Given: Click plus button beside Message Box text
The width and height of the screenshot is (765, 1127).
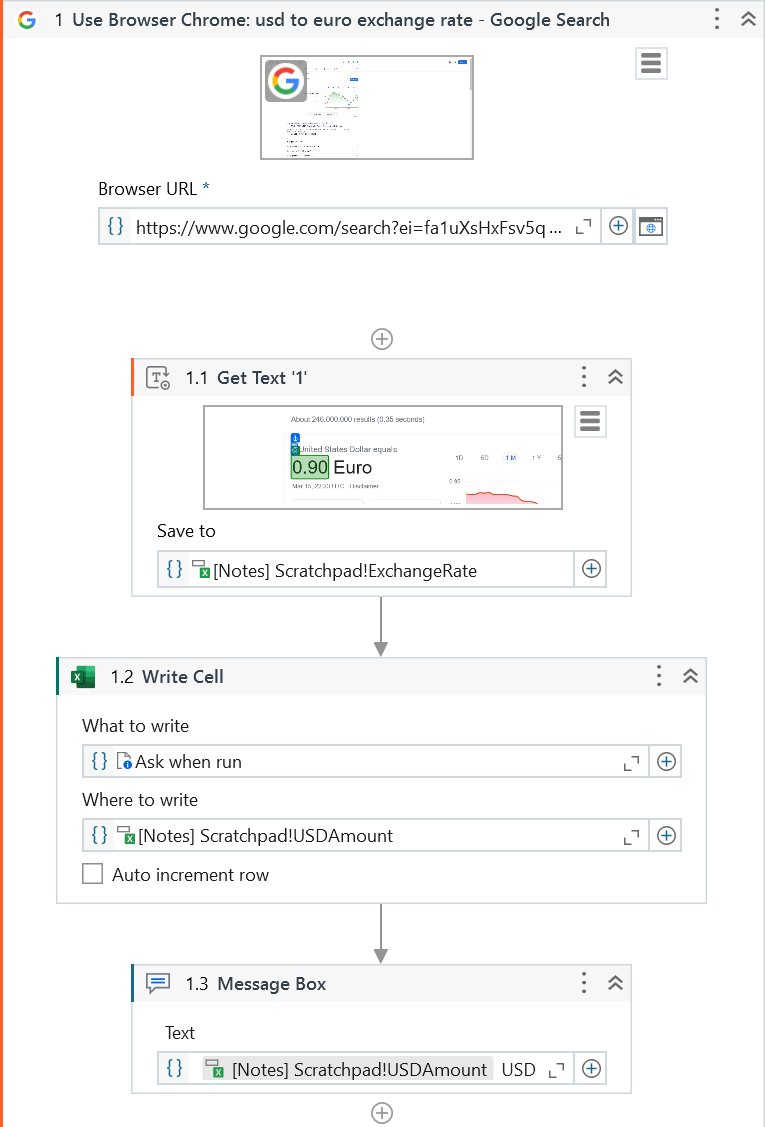Looking at the screenshot, I should coord(591,1069).
